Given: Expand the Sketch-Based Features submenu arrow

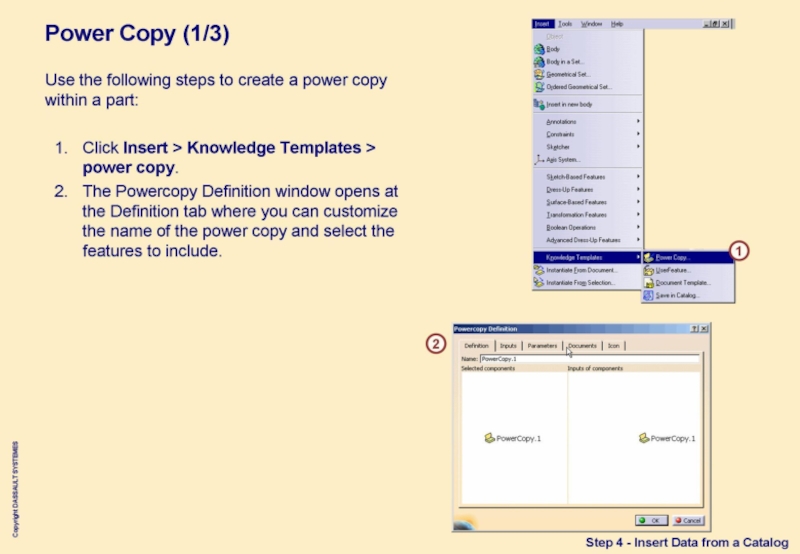Looking at the screenshot, I should point(638,177).
